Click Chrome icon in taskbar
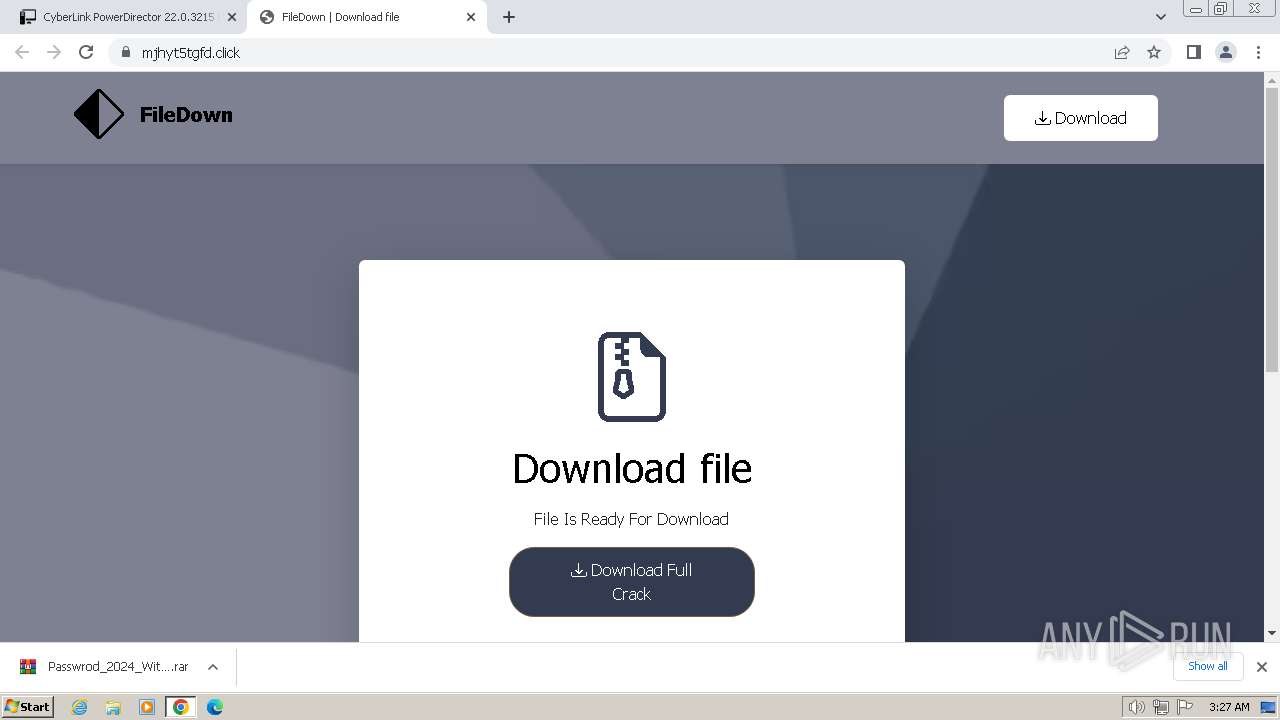The height and width of the screenshot is (720, 1280). pyautogui.click(x=181, y=707)
